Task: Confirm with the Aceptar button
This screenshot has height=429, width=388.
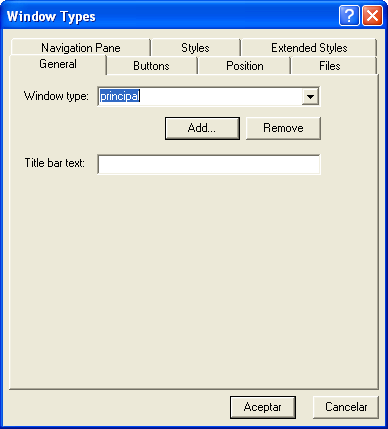Action: (263, 407)
